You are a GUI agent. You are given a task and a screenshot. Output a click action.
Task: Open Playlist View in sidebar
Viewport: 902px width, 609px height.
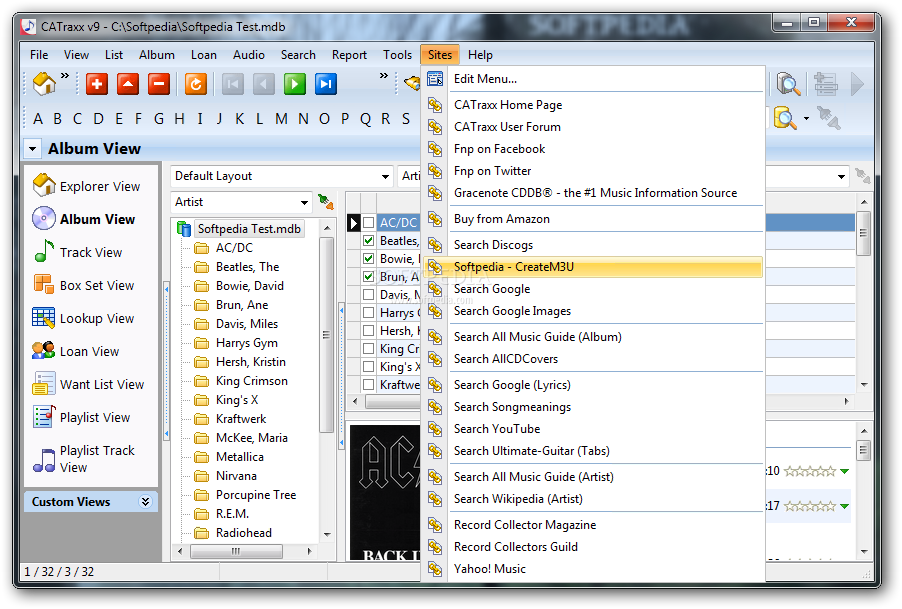[81, 417]
